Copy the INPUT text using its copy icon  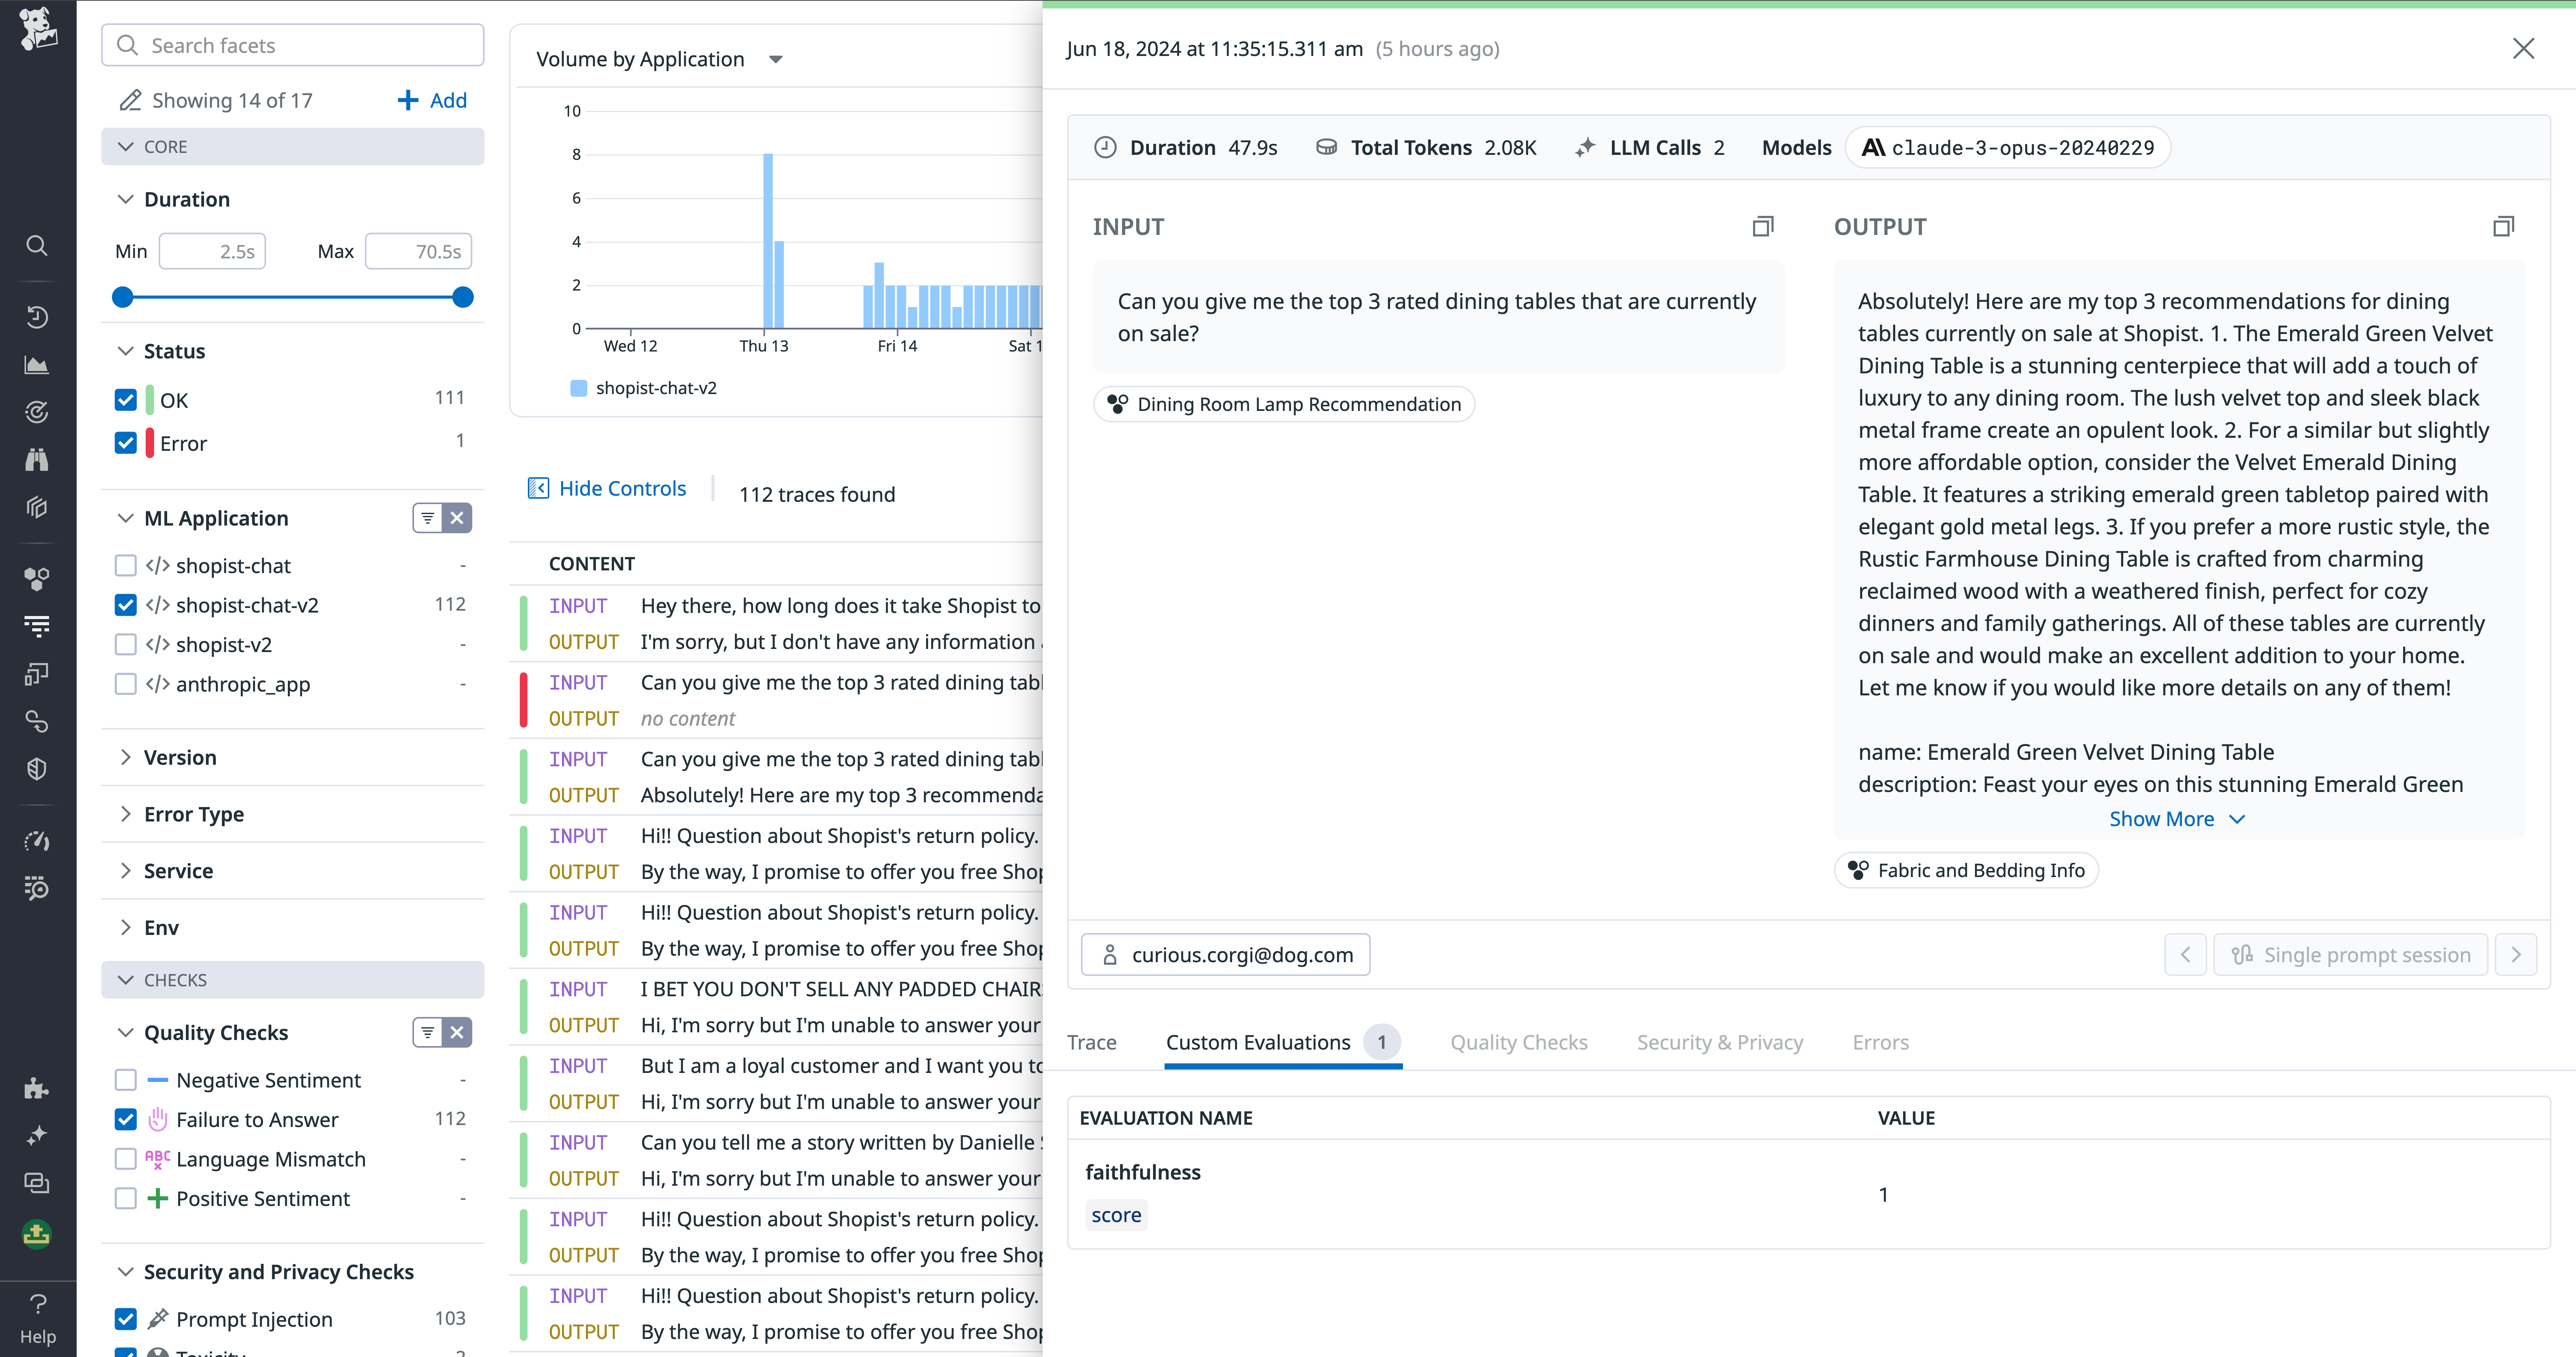(1763, 226)
